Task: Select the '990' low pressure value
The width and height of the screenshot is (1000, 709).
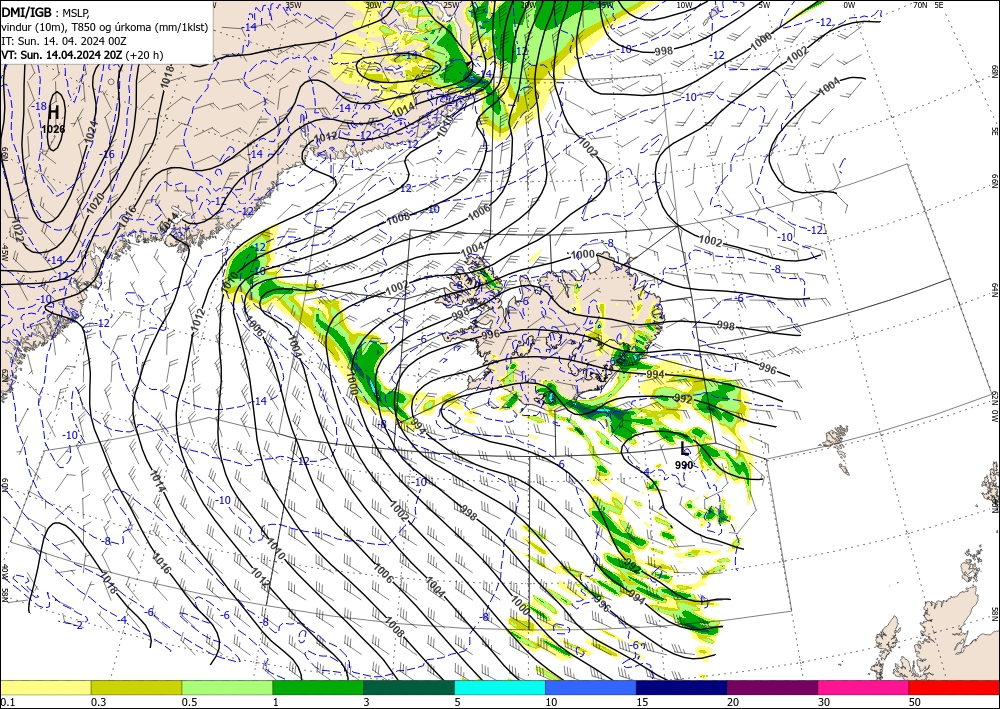Action: click(684, 465)
